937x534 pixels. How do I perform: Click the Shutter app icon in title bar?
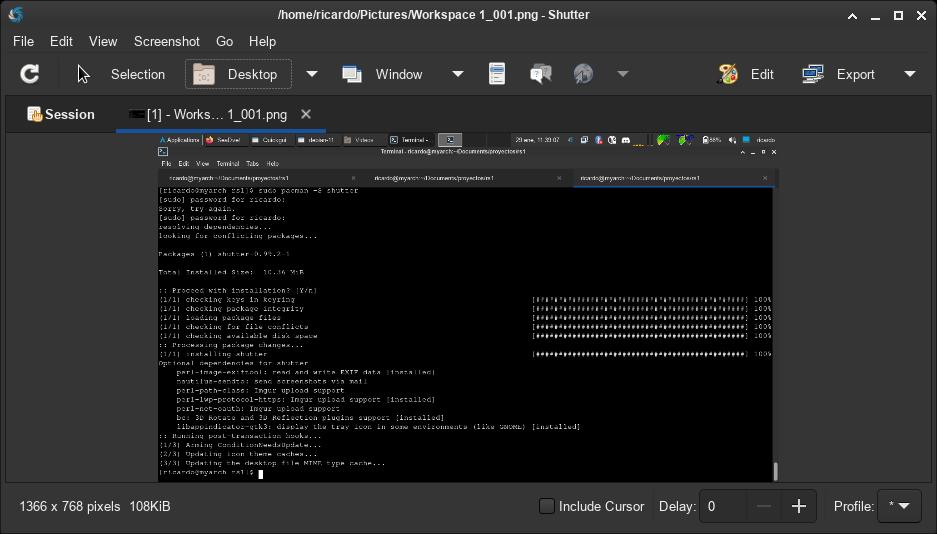(x=16, y=14)
